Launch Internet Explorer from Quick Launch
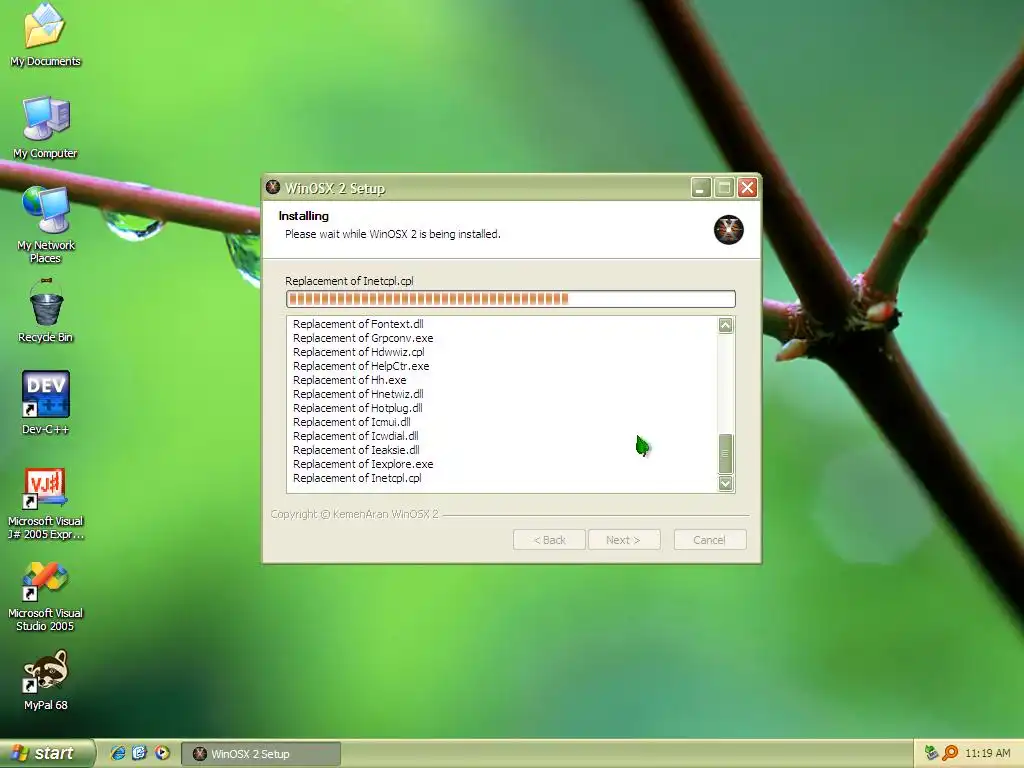 118,753
